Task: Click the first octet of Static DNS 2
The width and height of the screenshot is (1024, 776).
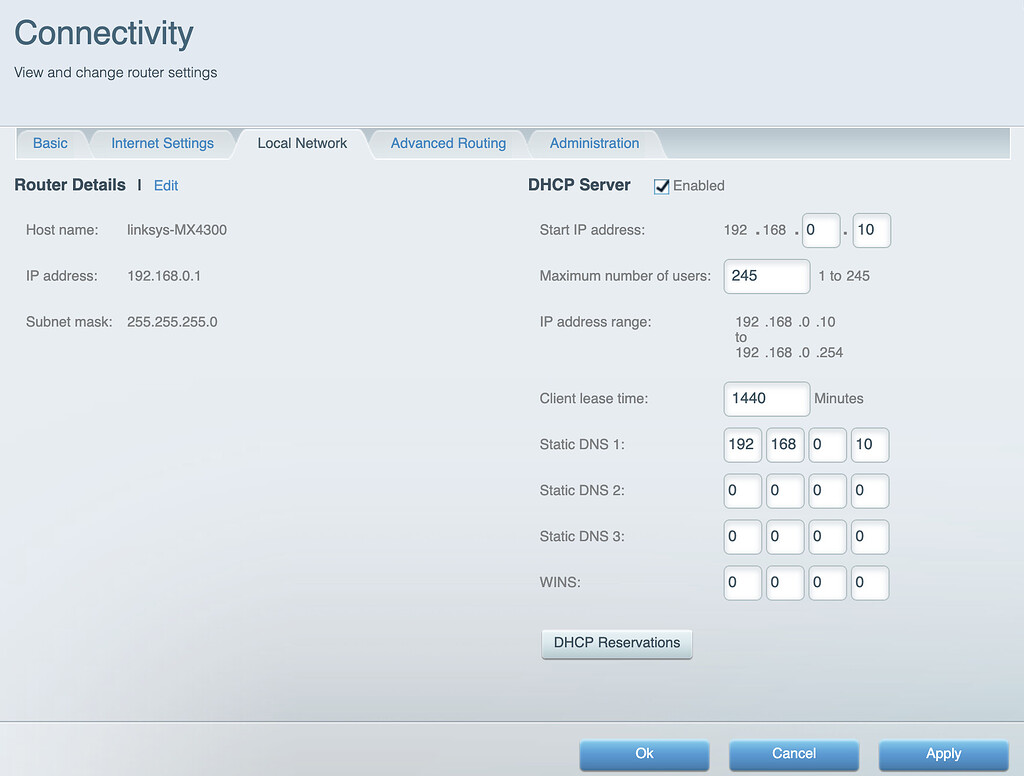Action: coord(742,491)
